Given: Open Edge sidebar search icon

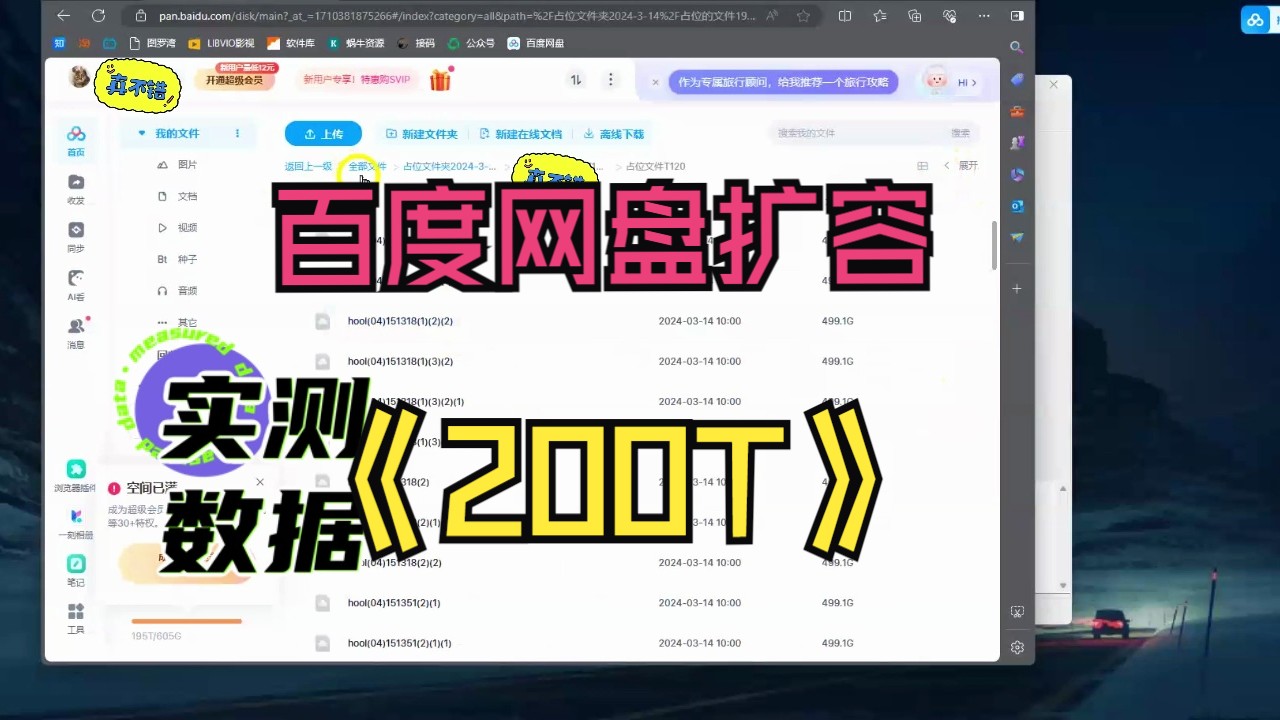Looking at the screenshot, I should pos(1017,47).
